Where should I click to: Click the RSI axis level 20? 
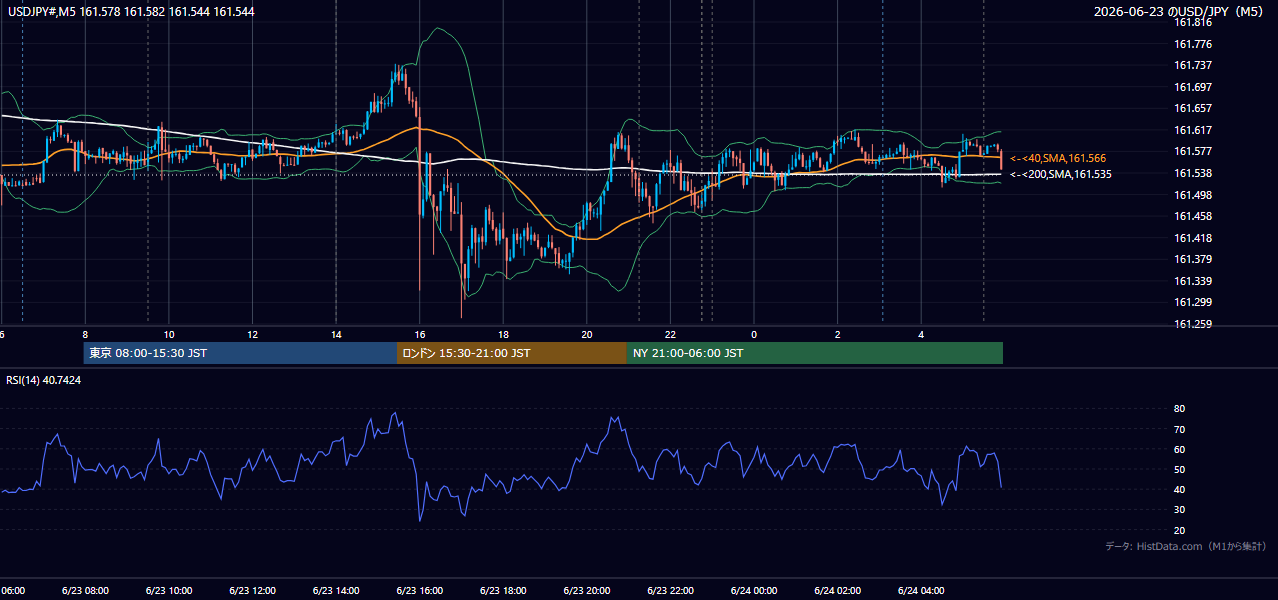1180,530
